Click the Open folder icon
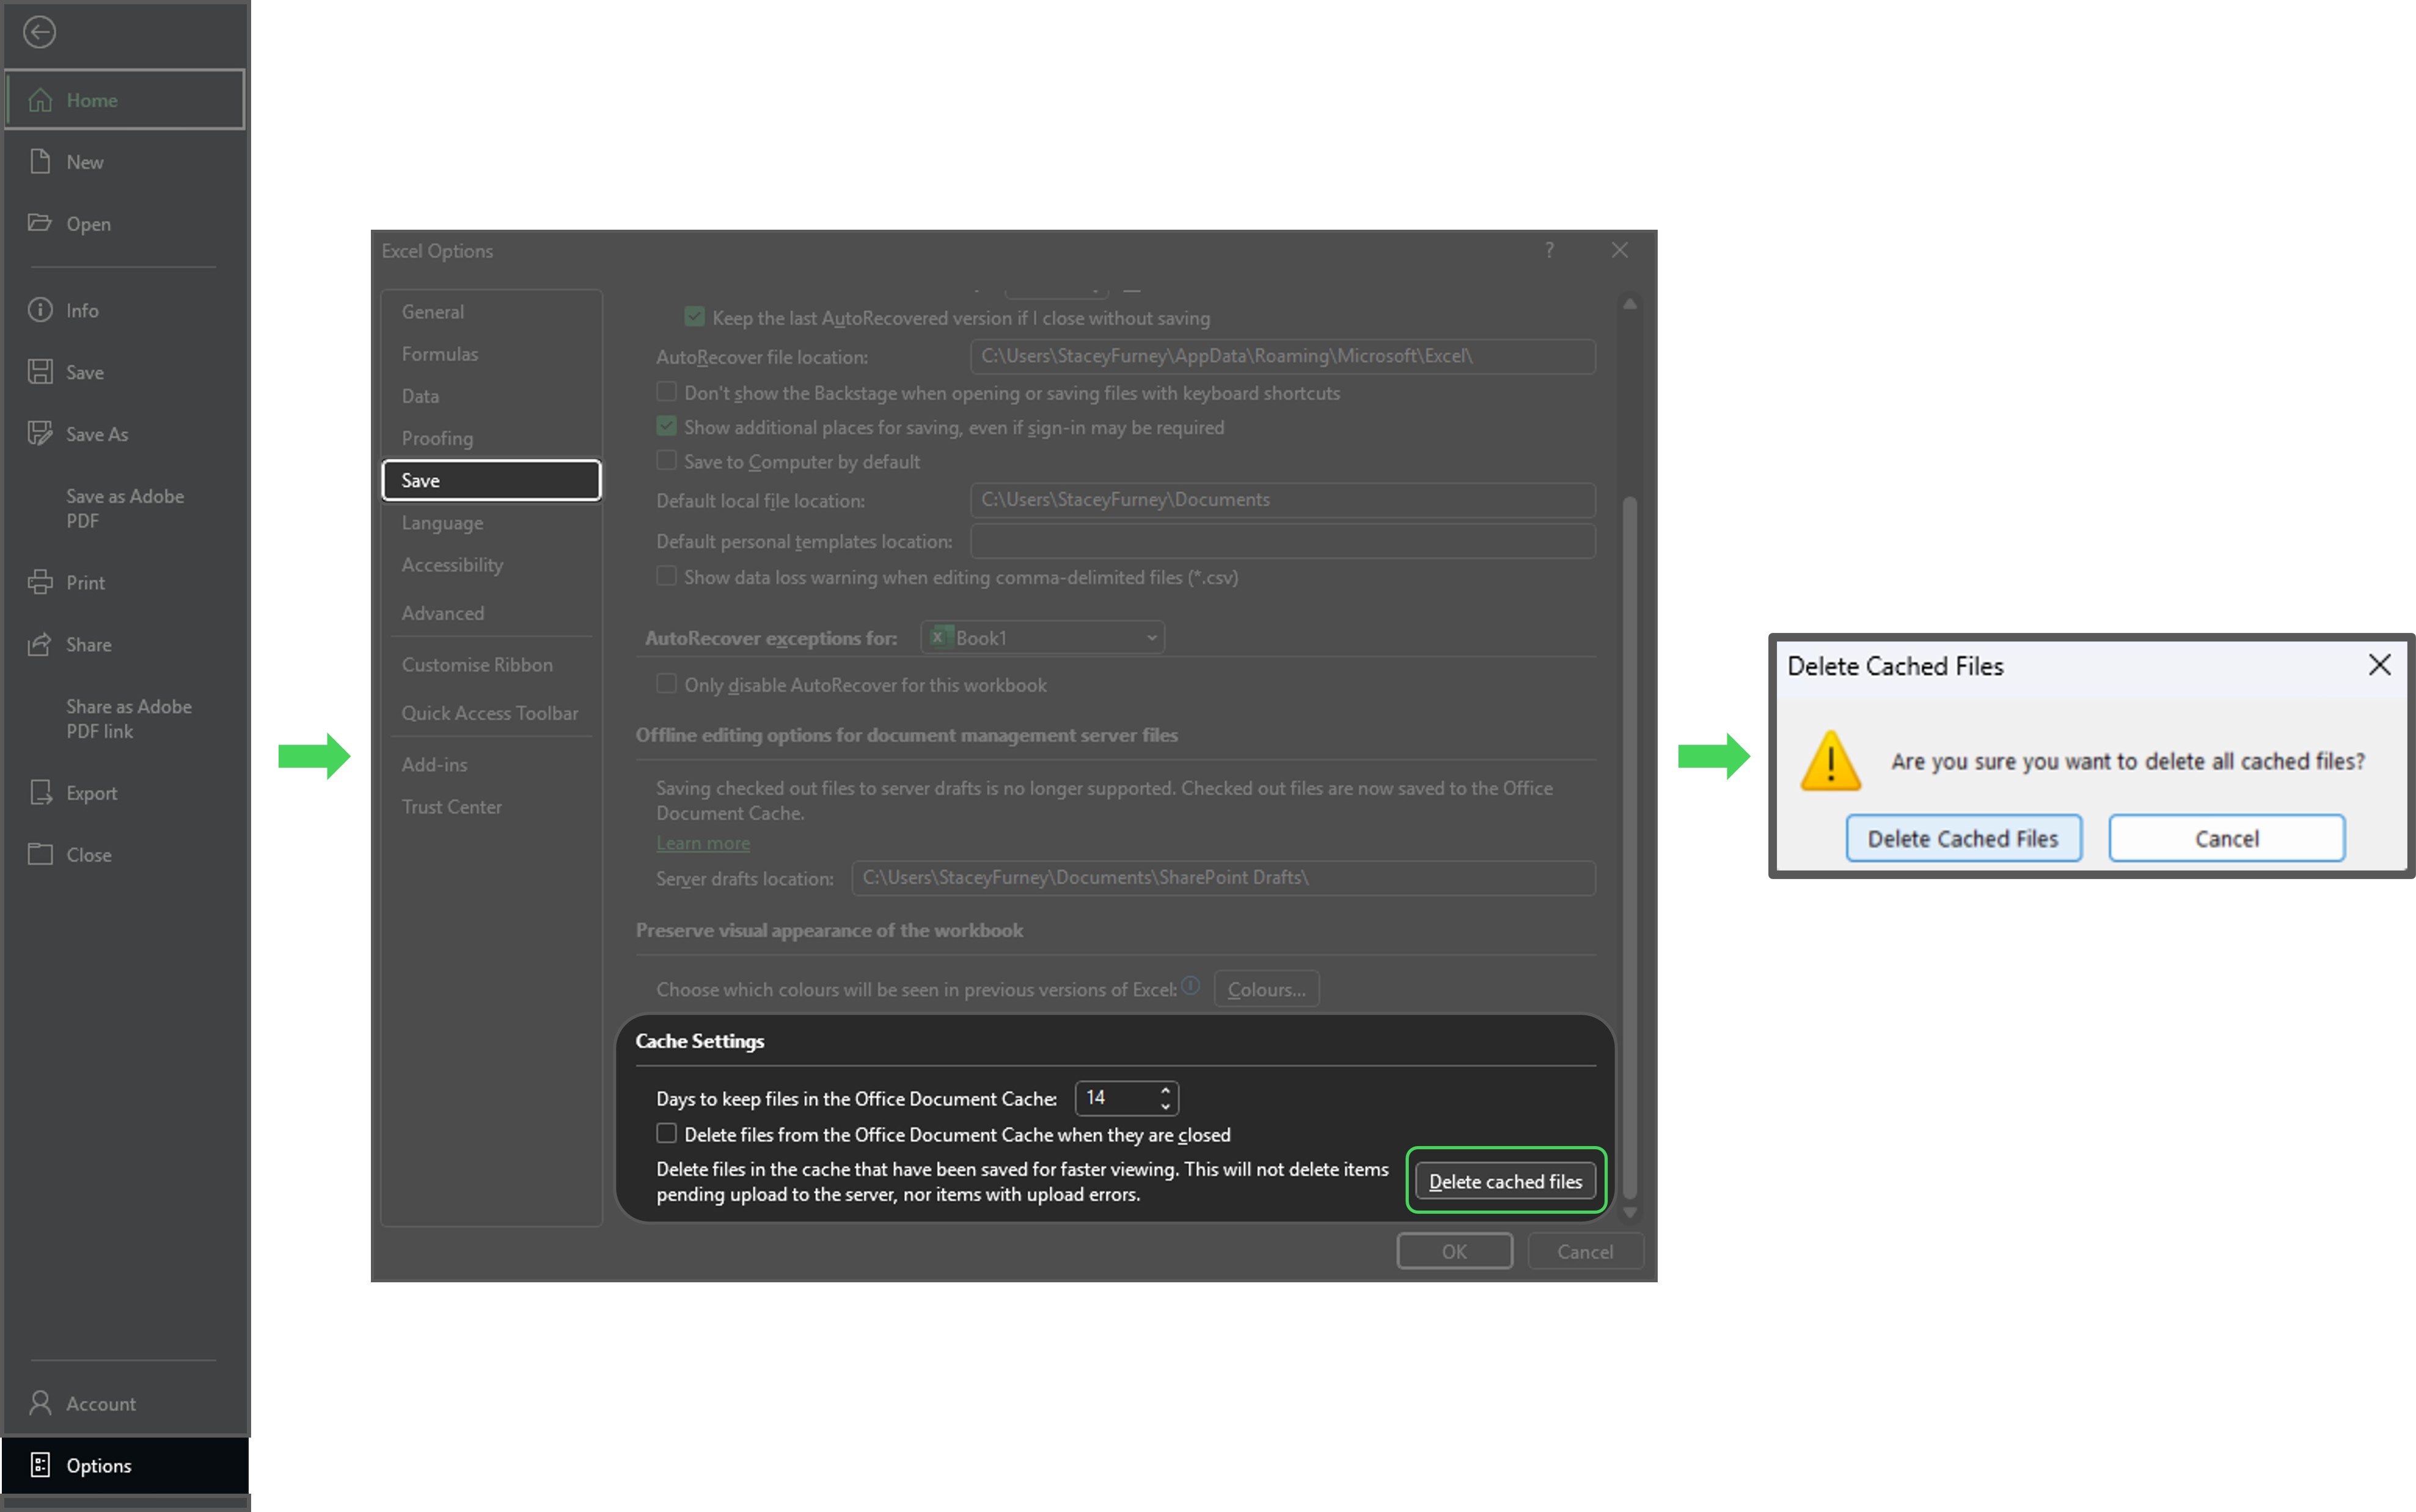The image size is (2416, 1512). coord(40,223)
